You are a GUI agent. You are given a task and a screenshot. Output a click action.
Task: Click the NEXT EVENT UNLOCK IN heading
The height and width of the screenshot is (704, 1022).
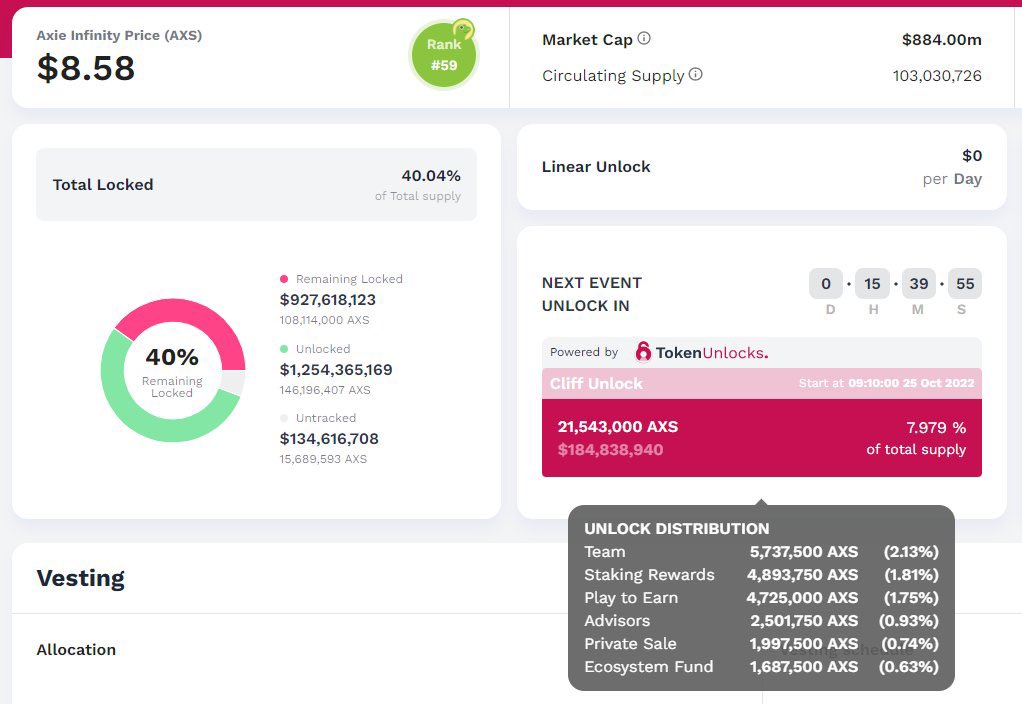(592, 294)
